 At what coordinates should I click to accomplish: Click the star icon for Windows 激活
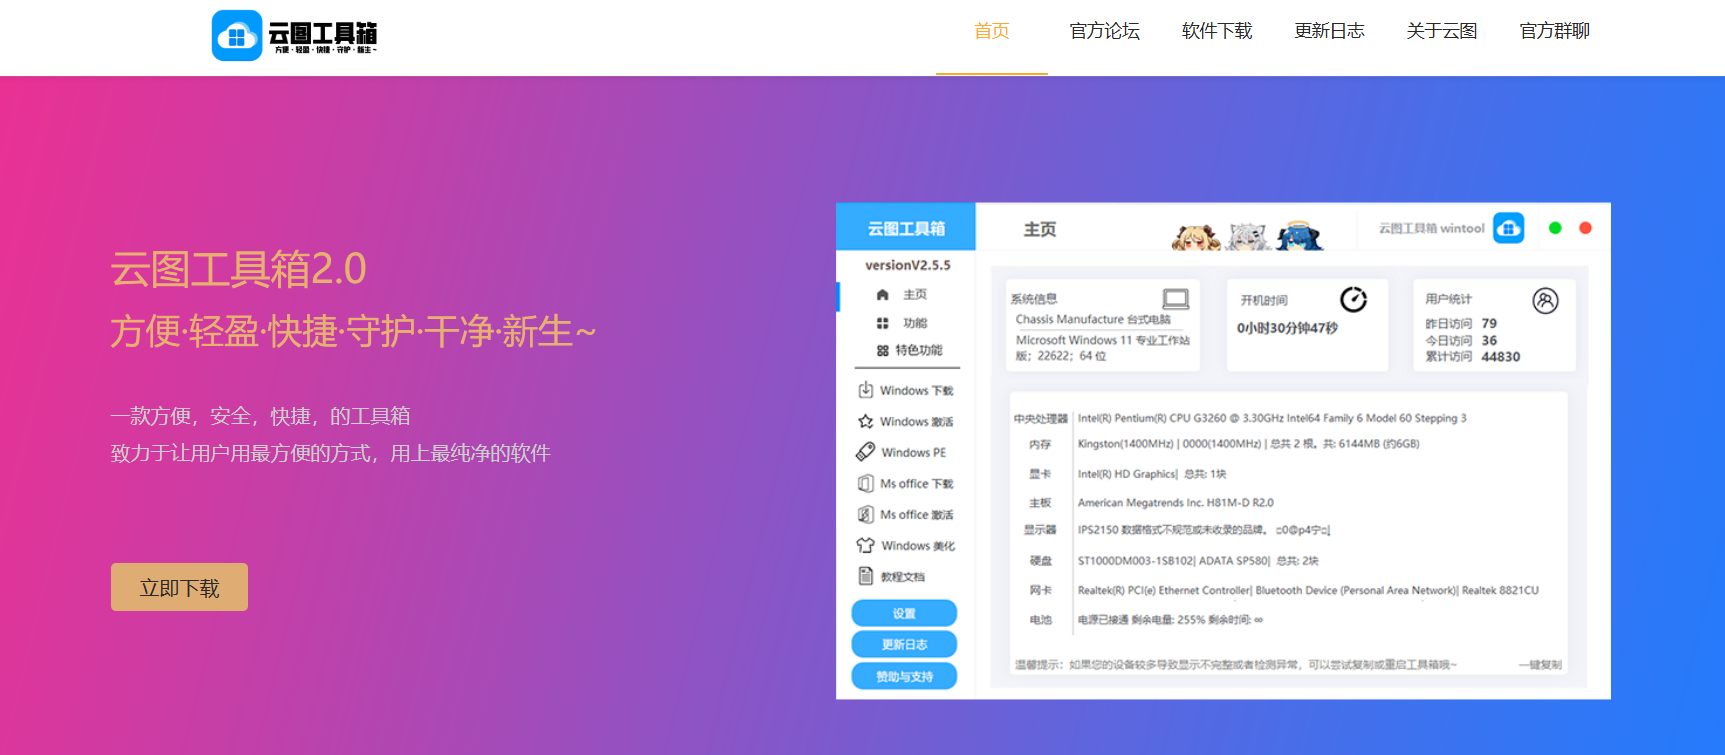[865, 421]
